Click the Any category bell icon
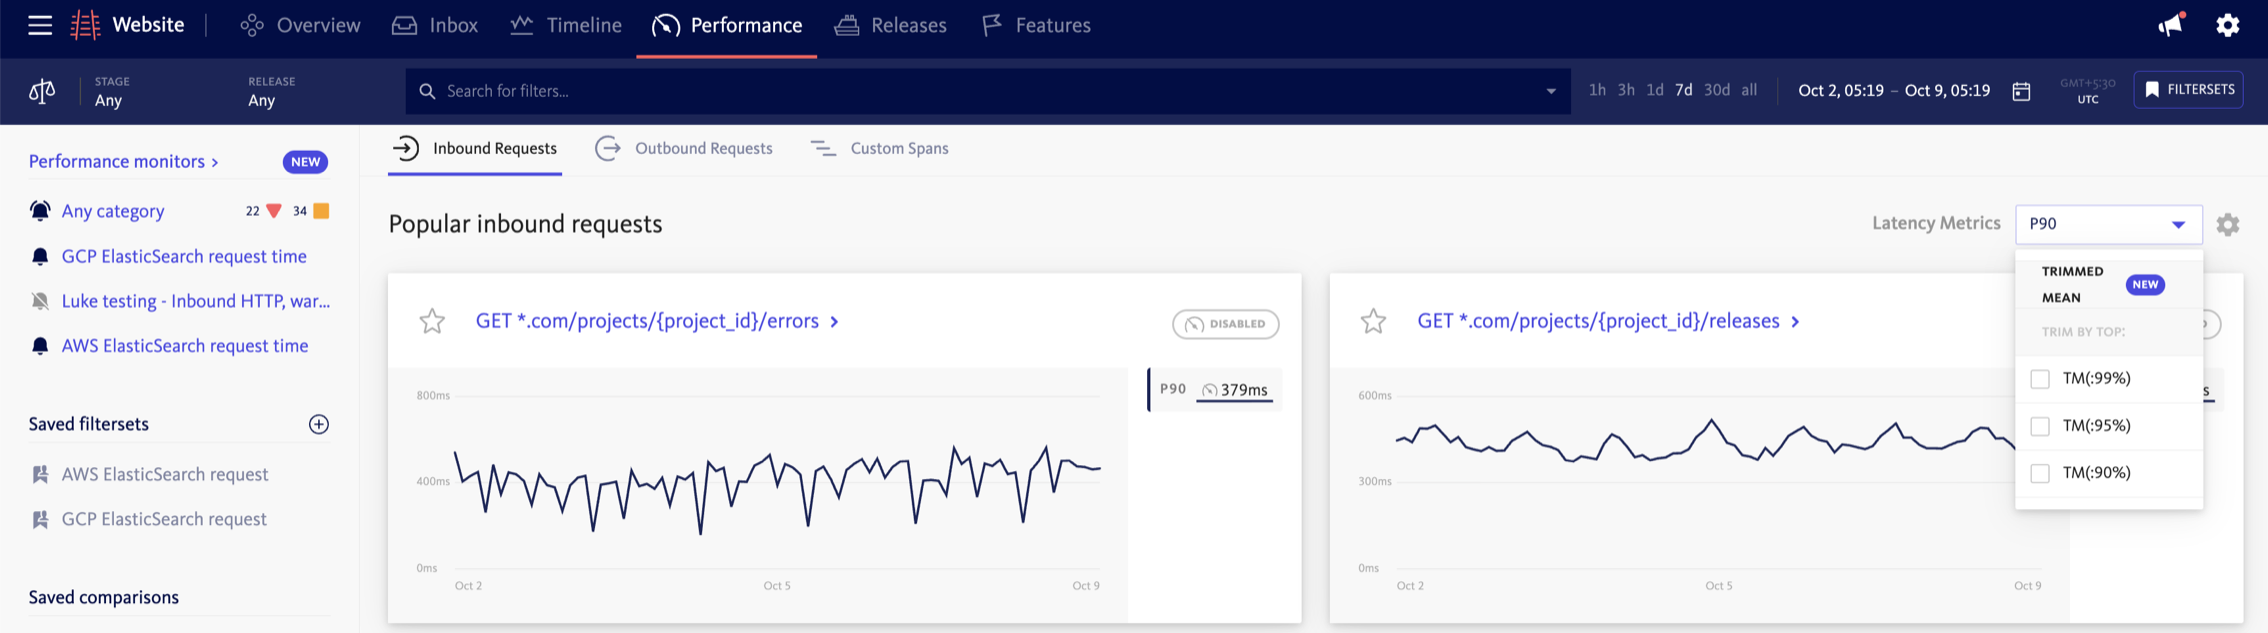The image size is (2268, 633). tap(40, 211)
